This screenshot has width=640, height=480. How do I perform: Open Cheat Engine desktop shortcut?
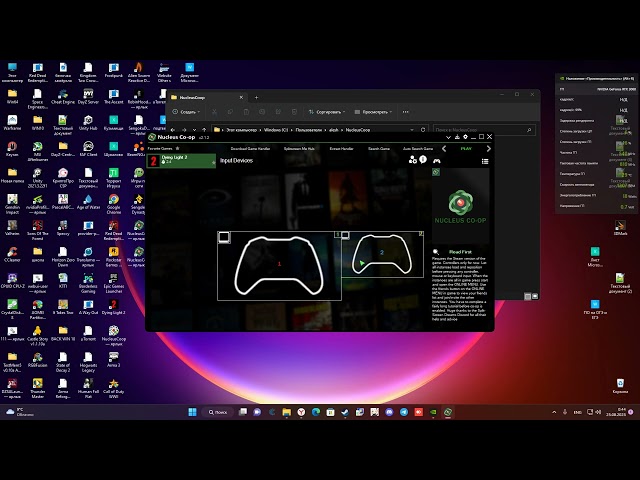tap(63, 97)
